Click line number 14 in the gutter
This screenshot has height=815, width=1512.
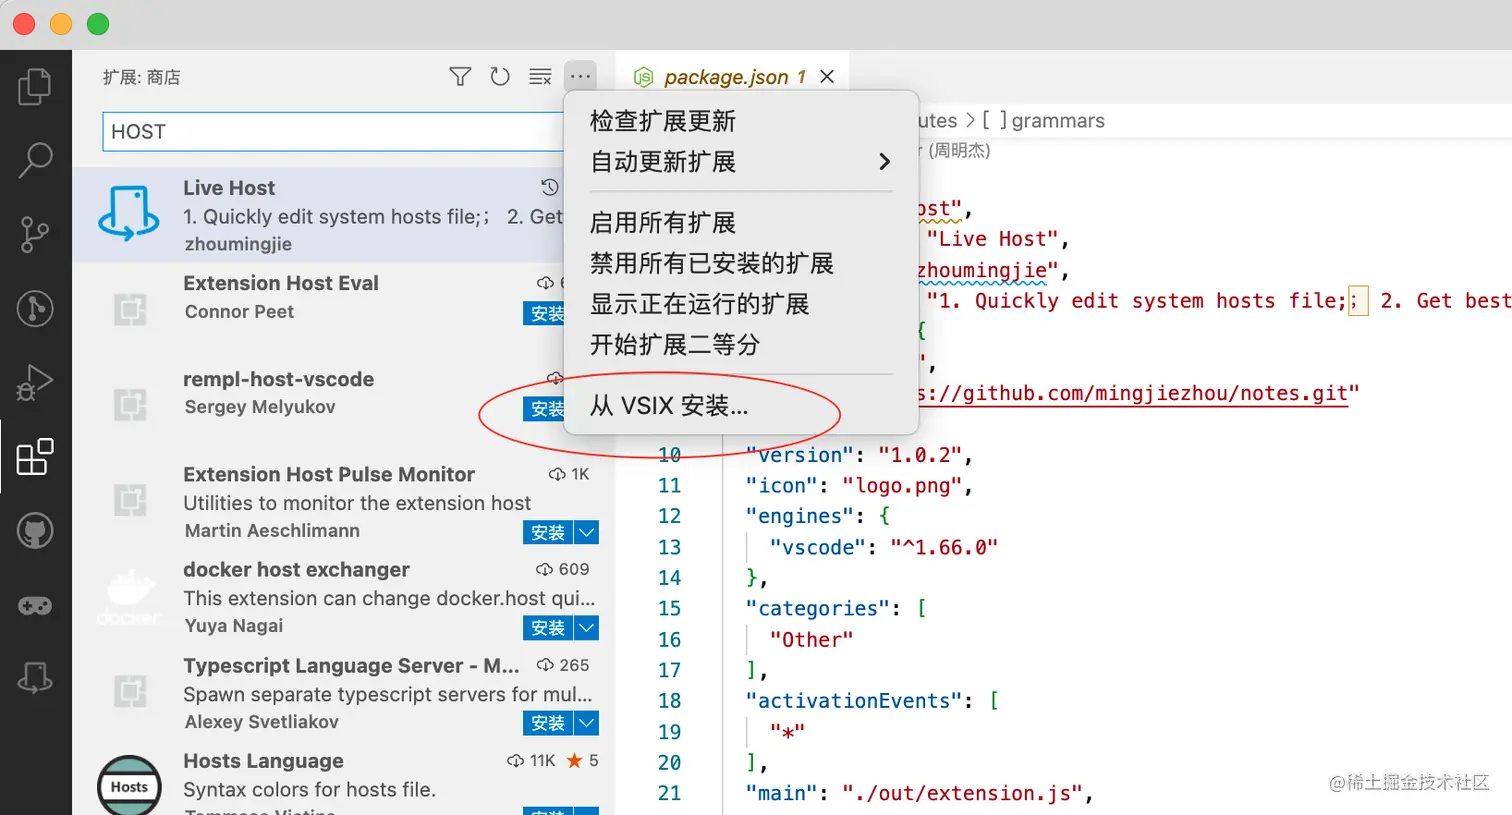pos(669,578)
